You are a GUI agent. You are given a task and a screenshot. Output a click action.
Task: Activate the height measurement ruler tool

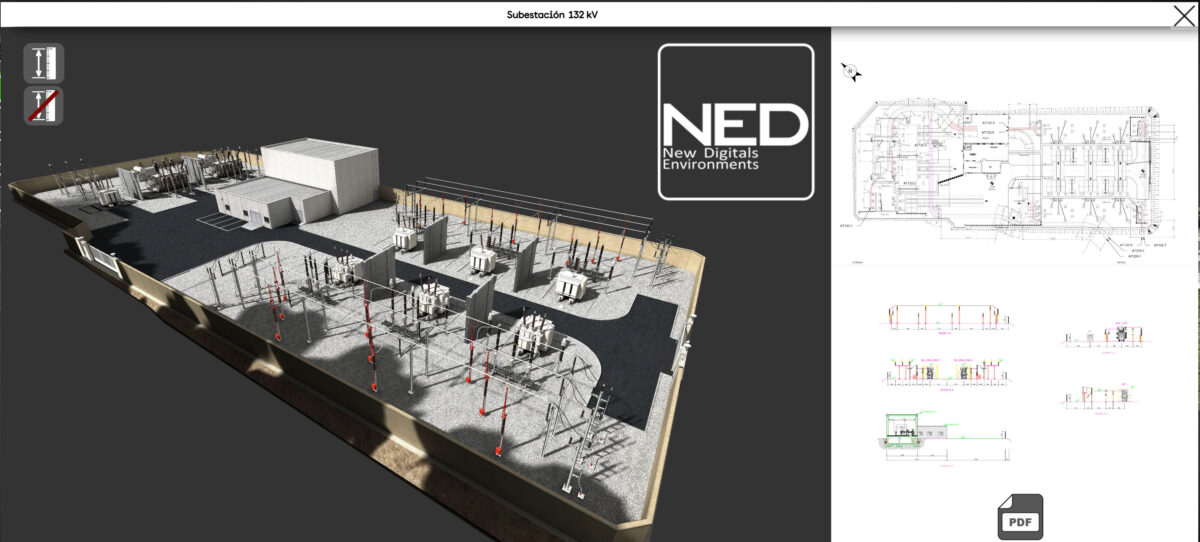[x=43, y=63]
